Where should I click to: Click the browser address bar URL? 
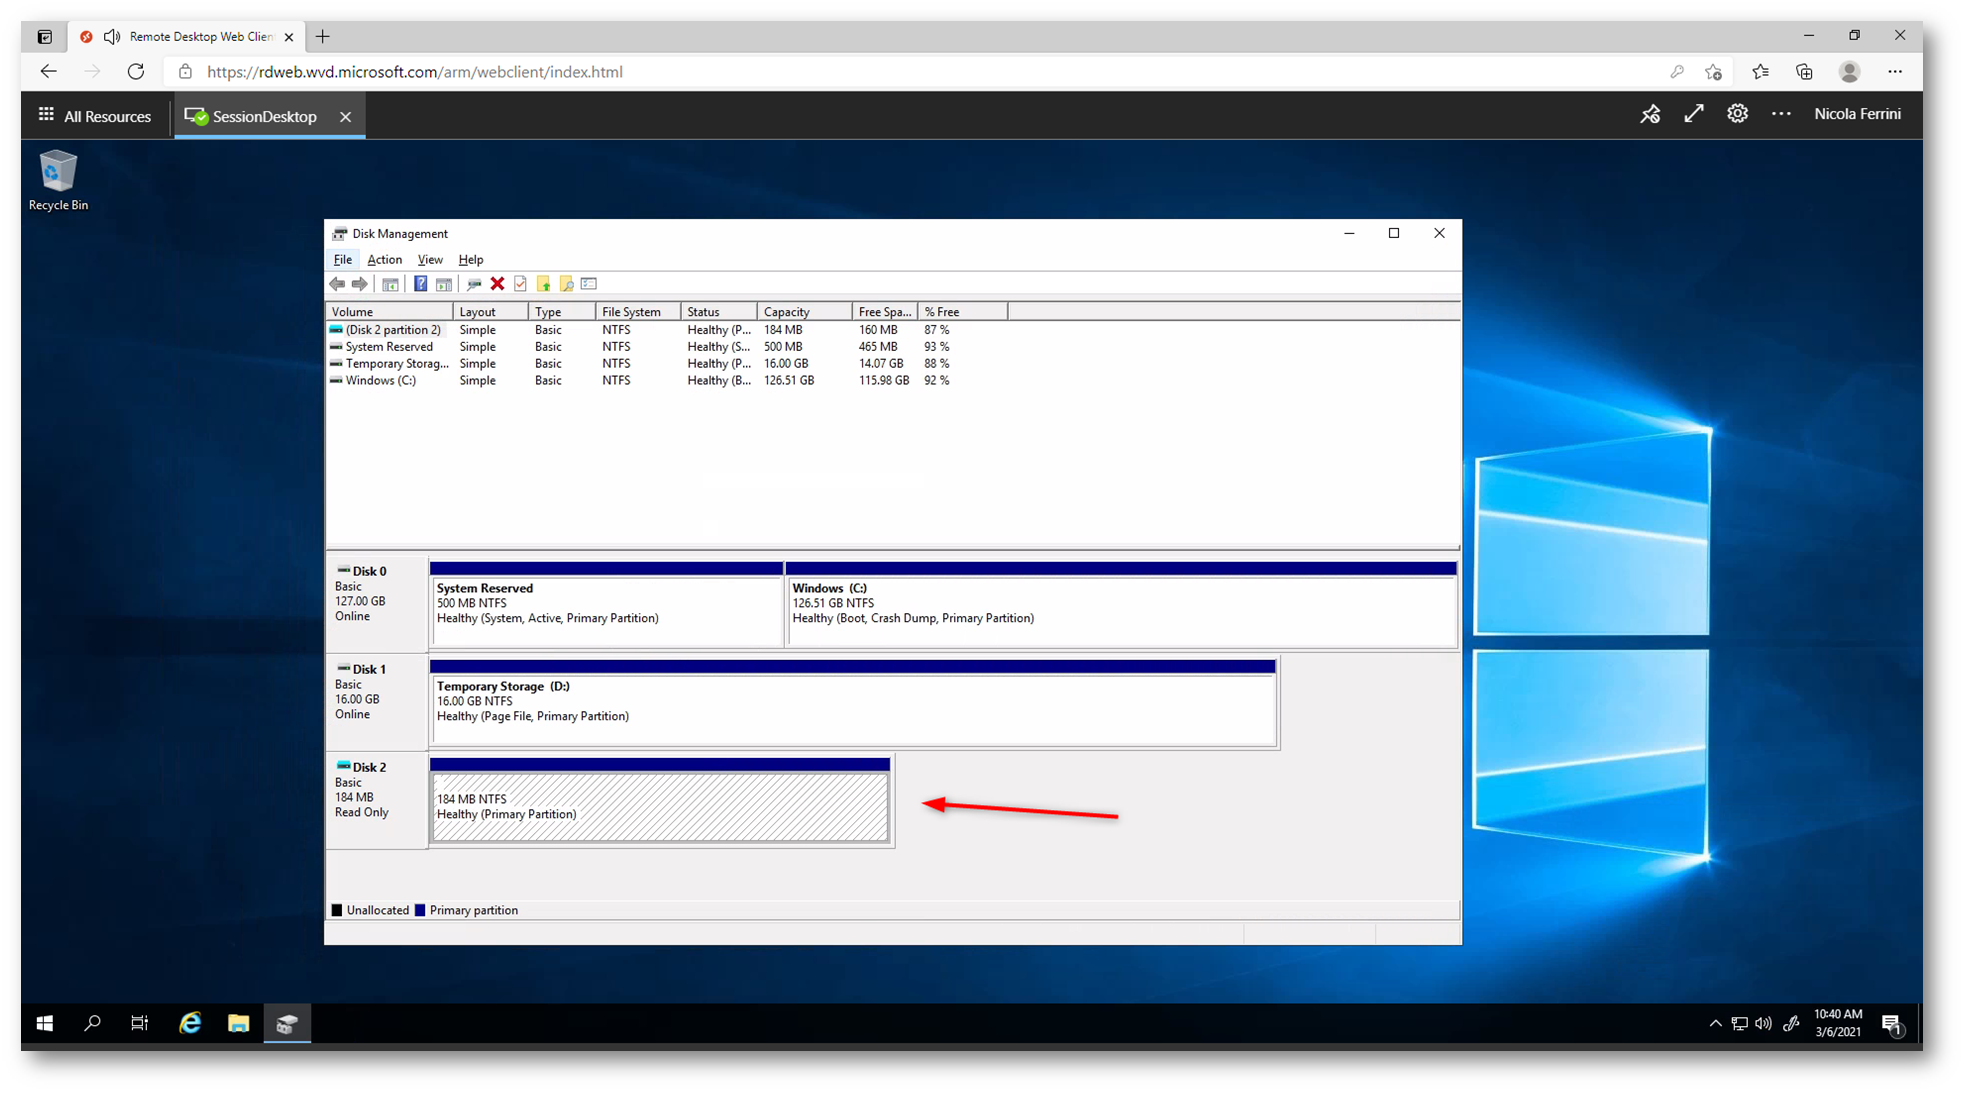tap(414, 72)
